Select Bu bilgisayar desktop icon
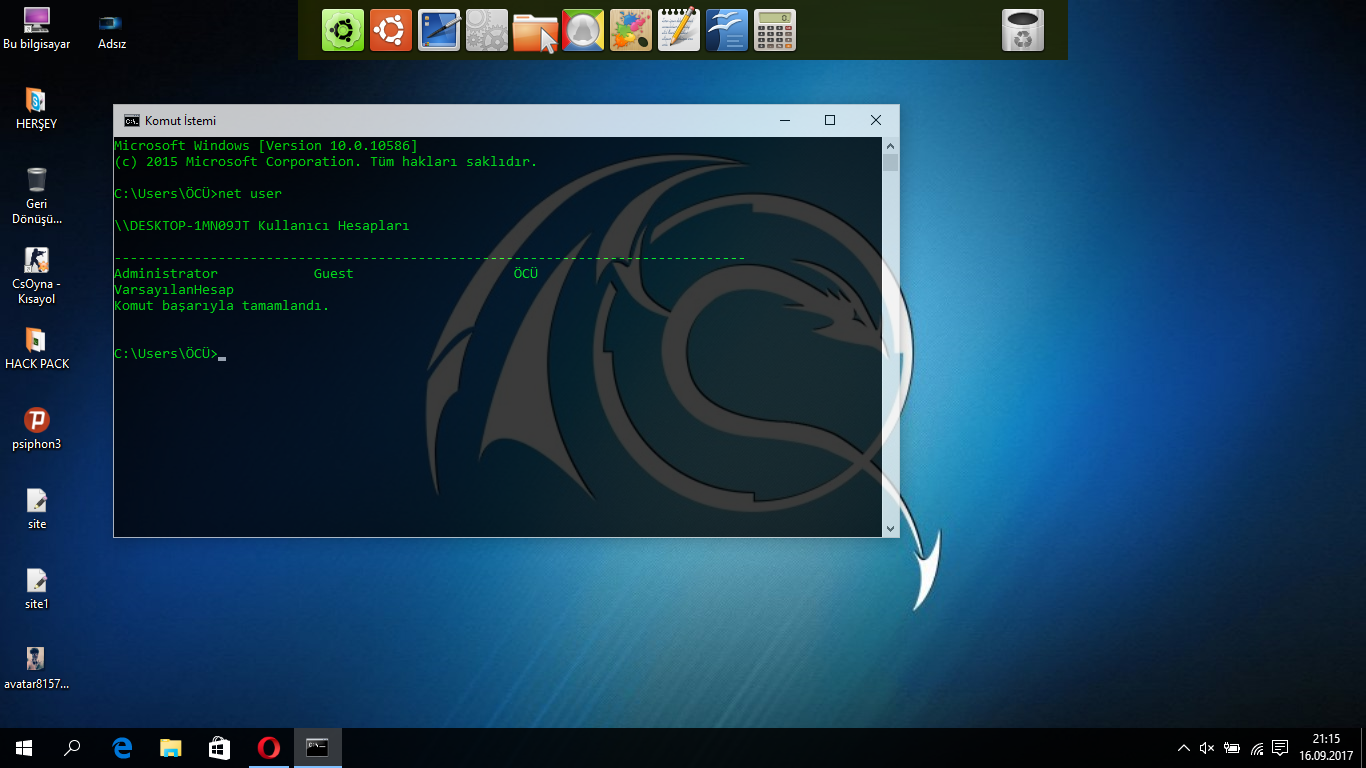This screenshot has width=1366, height=768. click(x=37, y=29)
